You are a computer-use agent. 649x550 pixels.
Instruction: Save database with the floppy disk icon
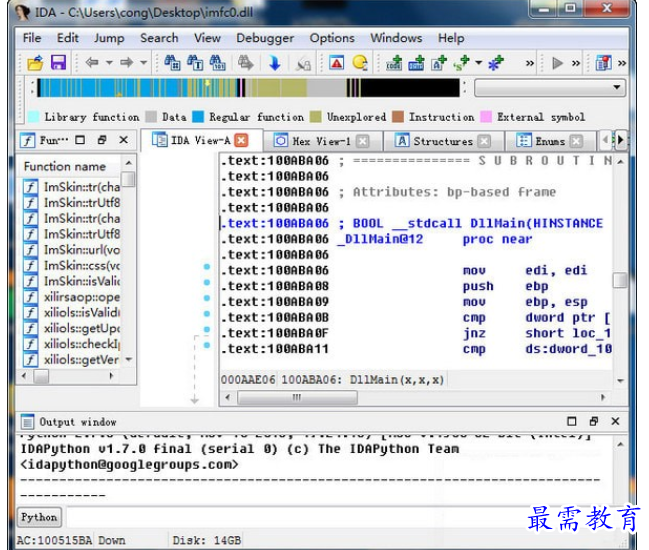58,62
